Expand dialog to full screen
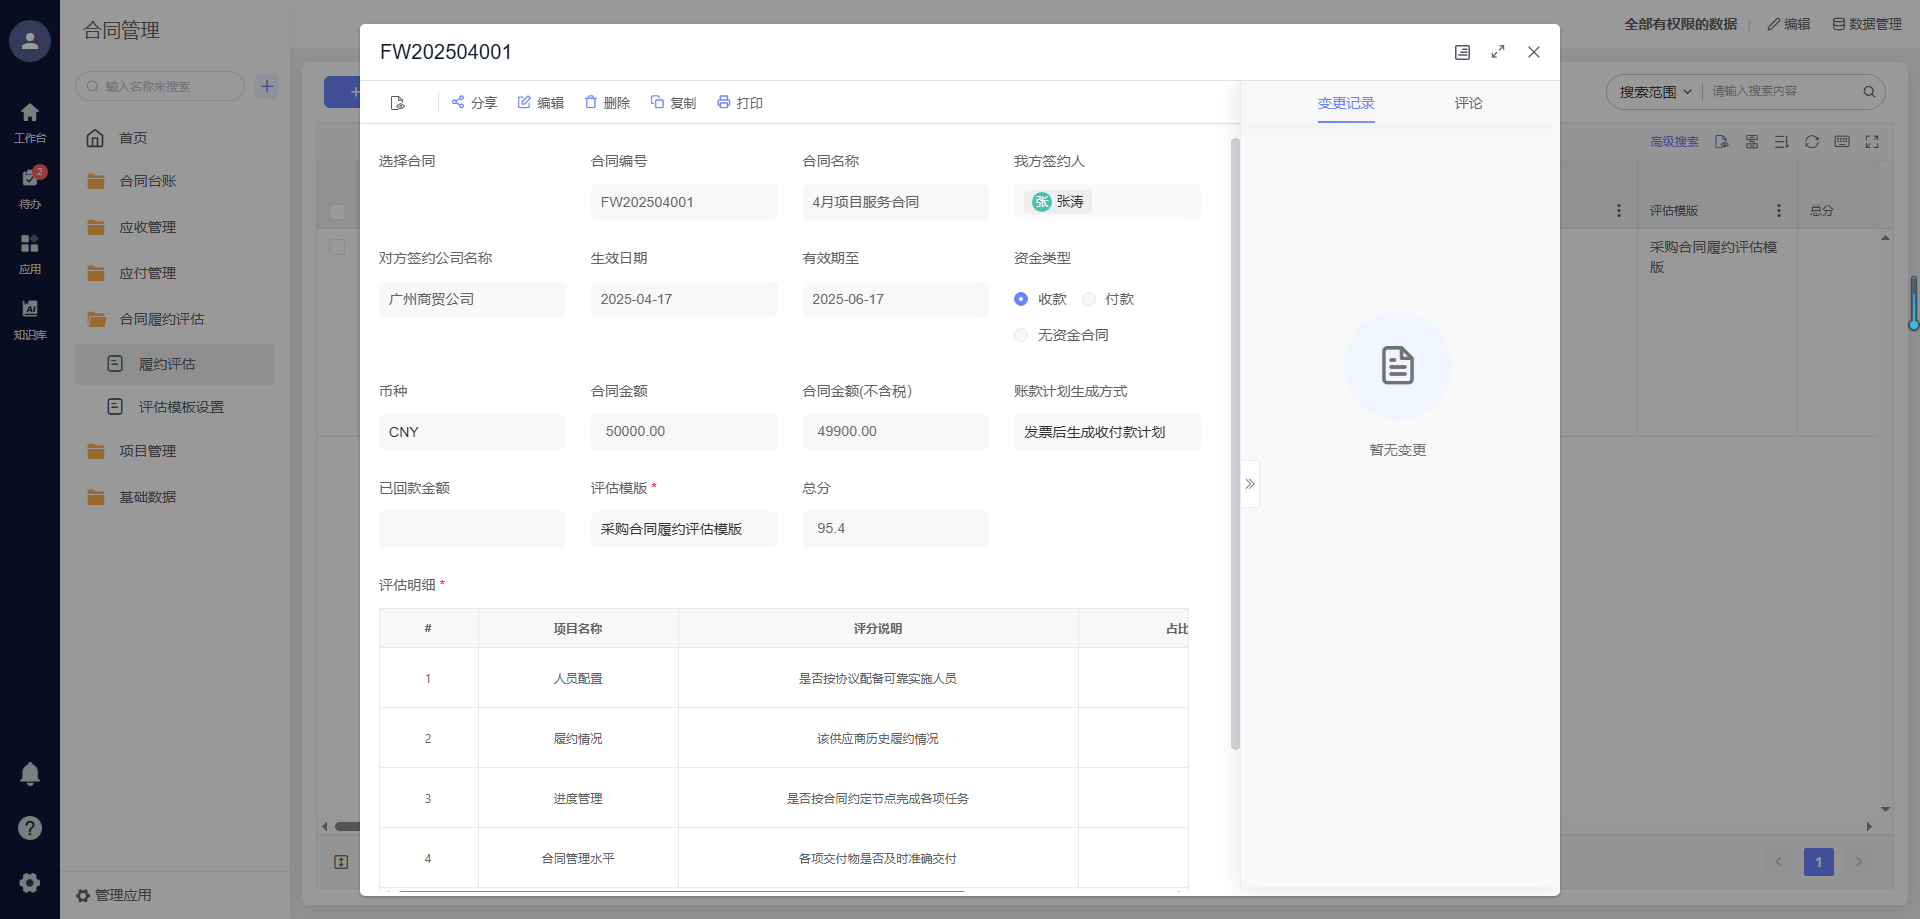 1497,52
